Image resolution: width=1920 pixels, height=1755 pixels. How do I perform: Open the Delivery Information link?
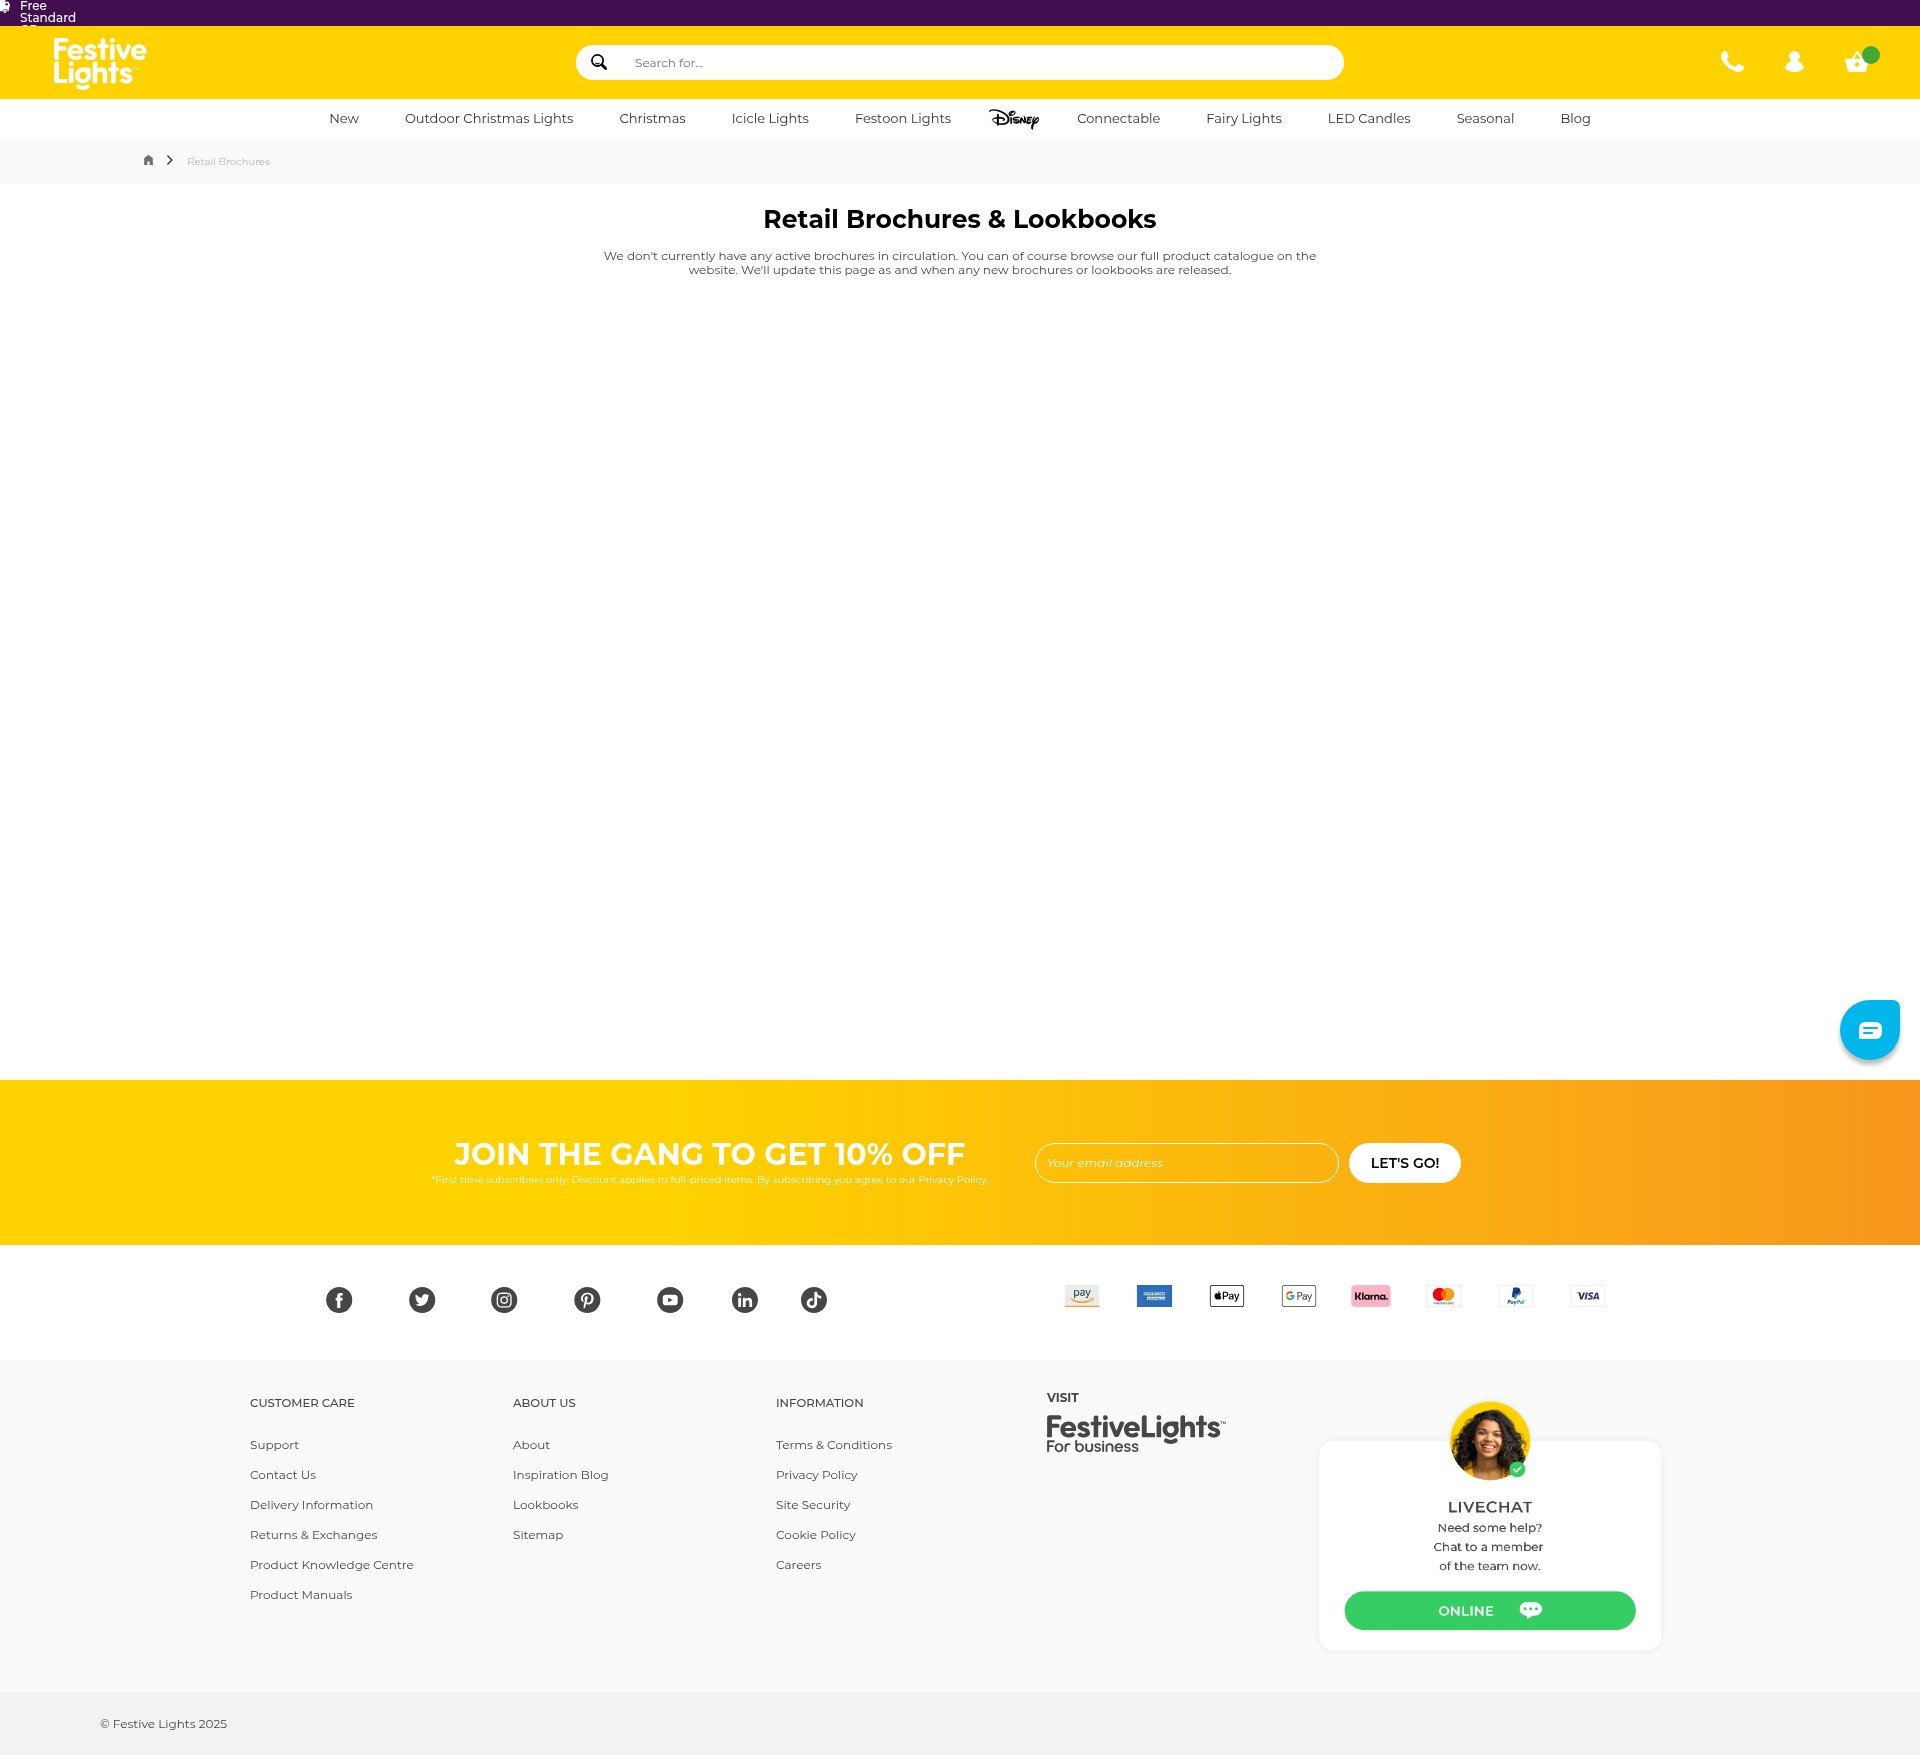[311, 1505]
